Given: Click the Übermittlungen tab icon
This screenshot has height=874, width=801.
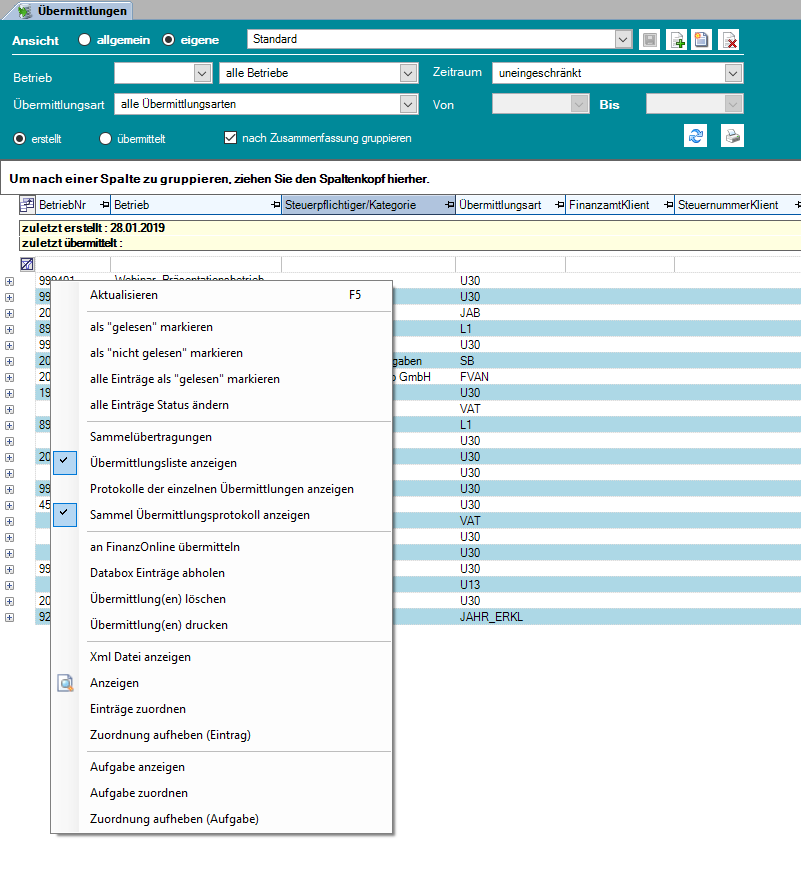Looking at the screenshot, I should [x=25, y=11].
